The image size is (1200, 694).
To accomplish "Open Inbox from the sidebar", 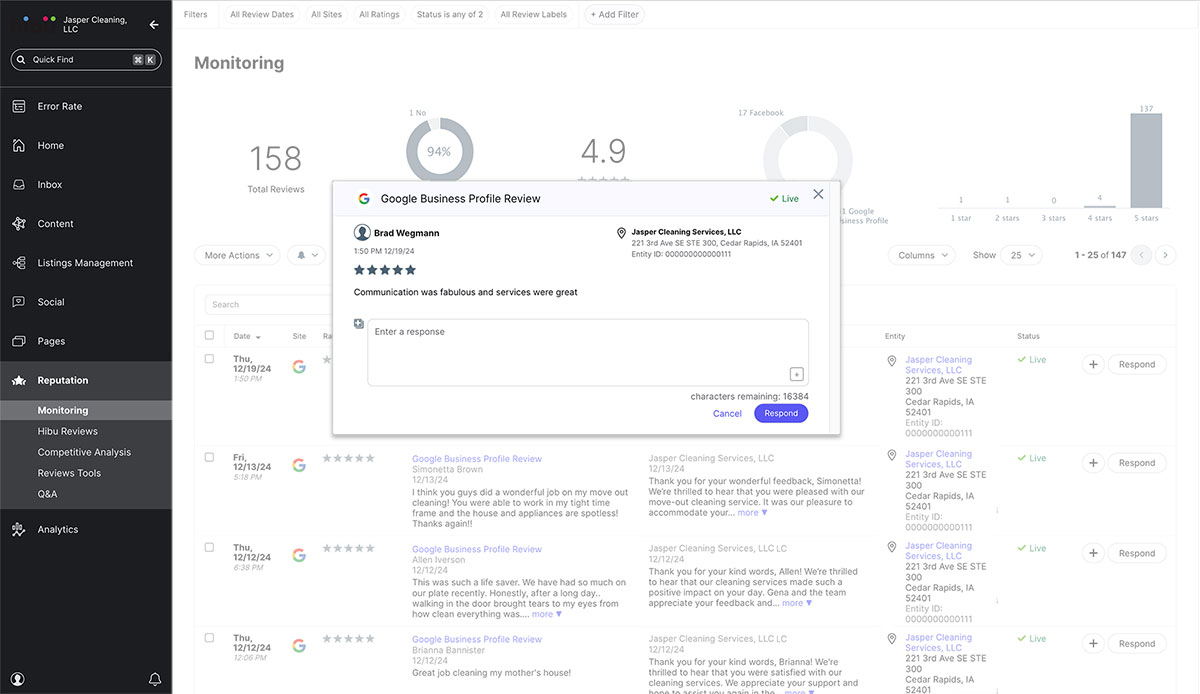I will (19, 185).
